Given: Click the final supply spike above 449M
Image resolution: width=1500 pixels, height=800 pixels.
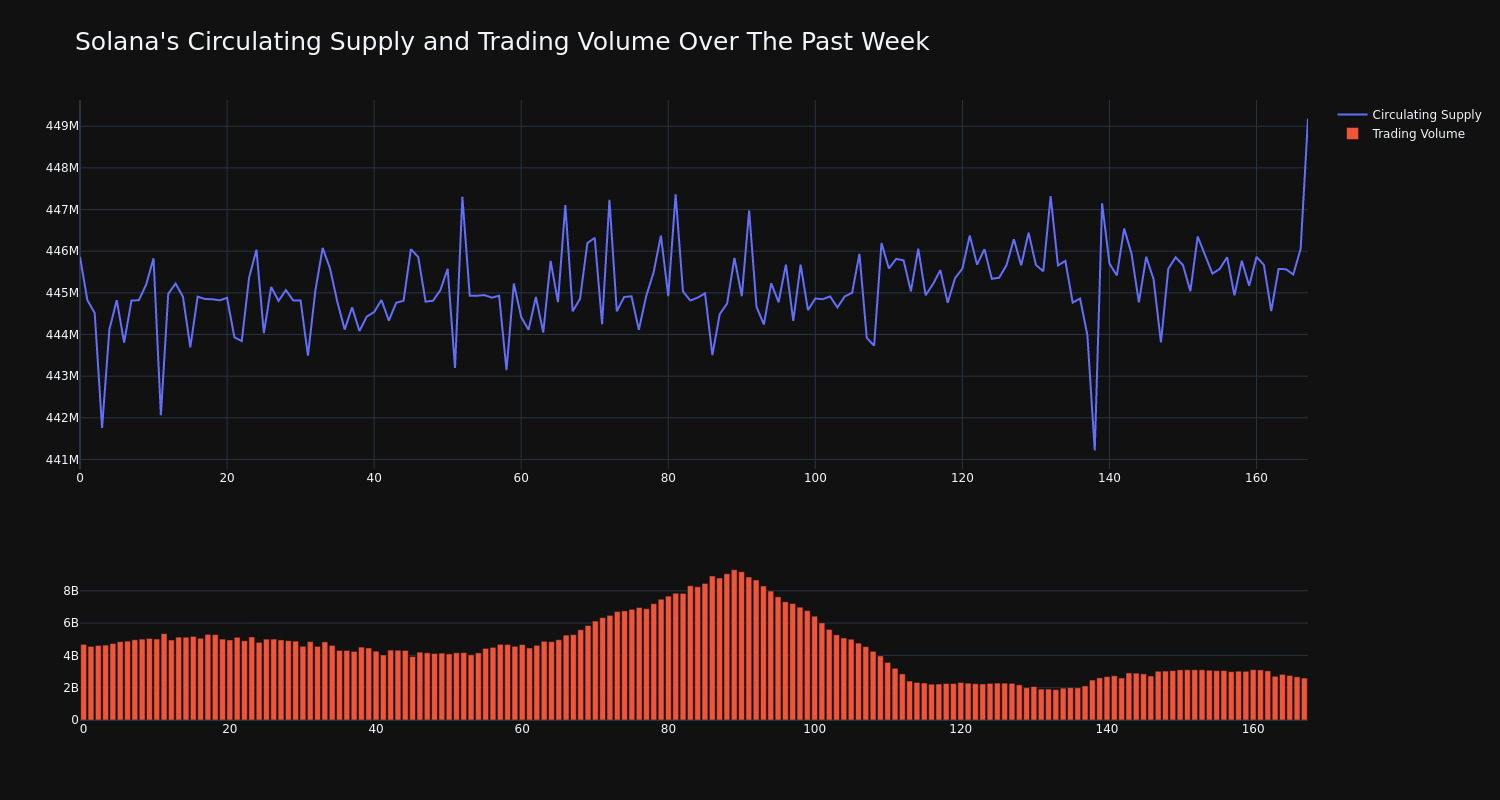Looking at the screenshot, I should (x=1307, y=121).
